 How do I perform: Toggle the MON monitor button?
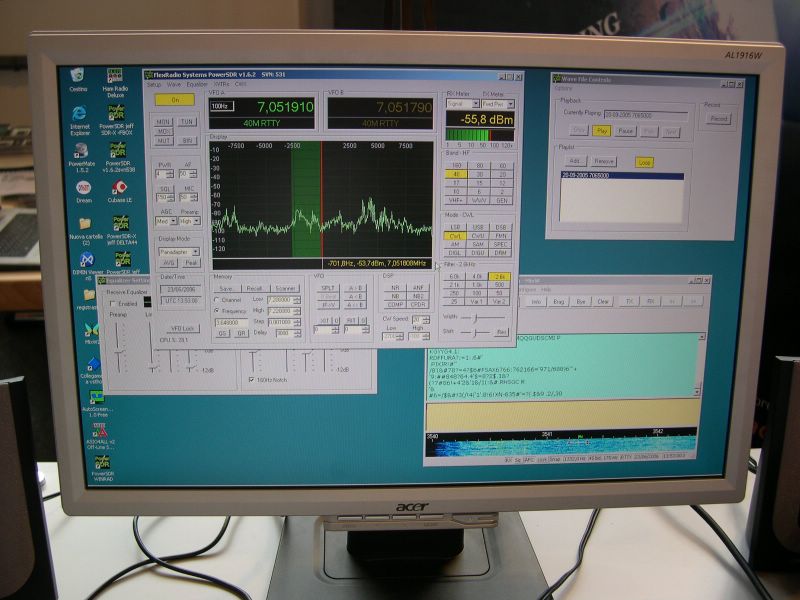point(163,122)
